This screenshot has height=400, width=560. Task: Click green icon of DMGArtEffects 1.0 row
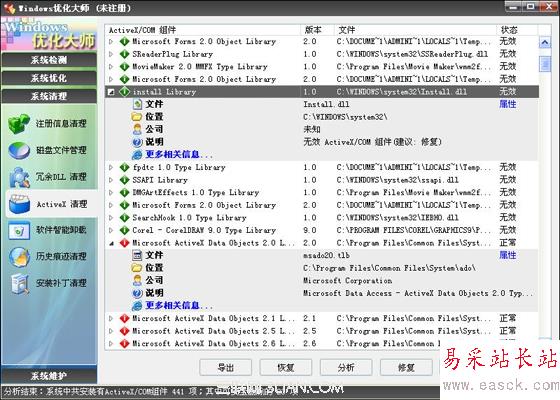(x=124, y=192)
